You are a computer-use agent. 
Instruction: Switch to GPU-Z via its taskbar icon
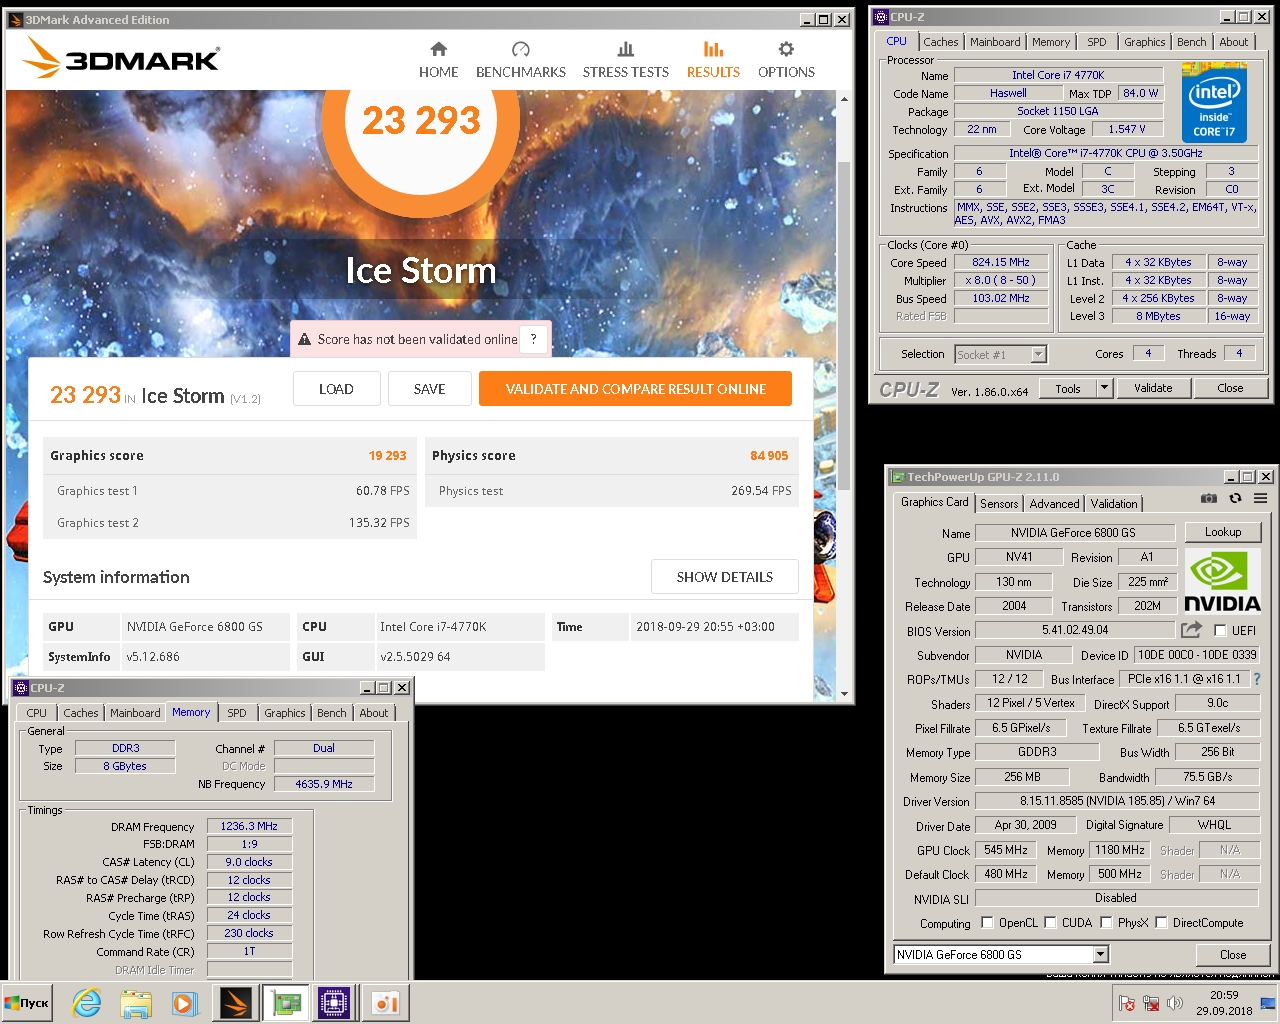click(286, 1003)
